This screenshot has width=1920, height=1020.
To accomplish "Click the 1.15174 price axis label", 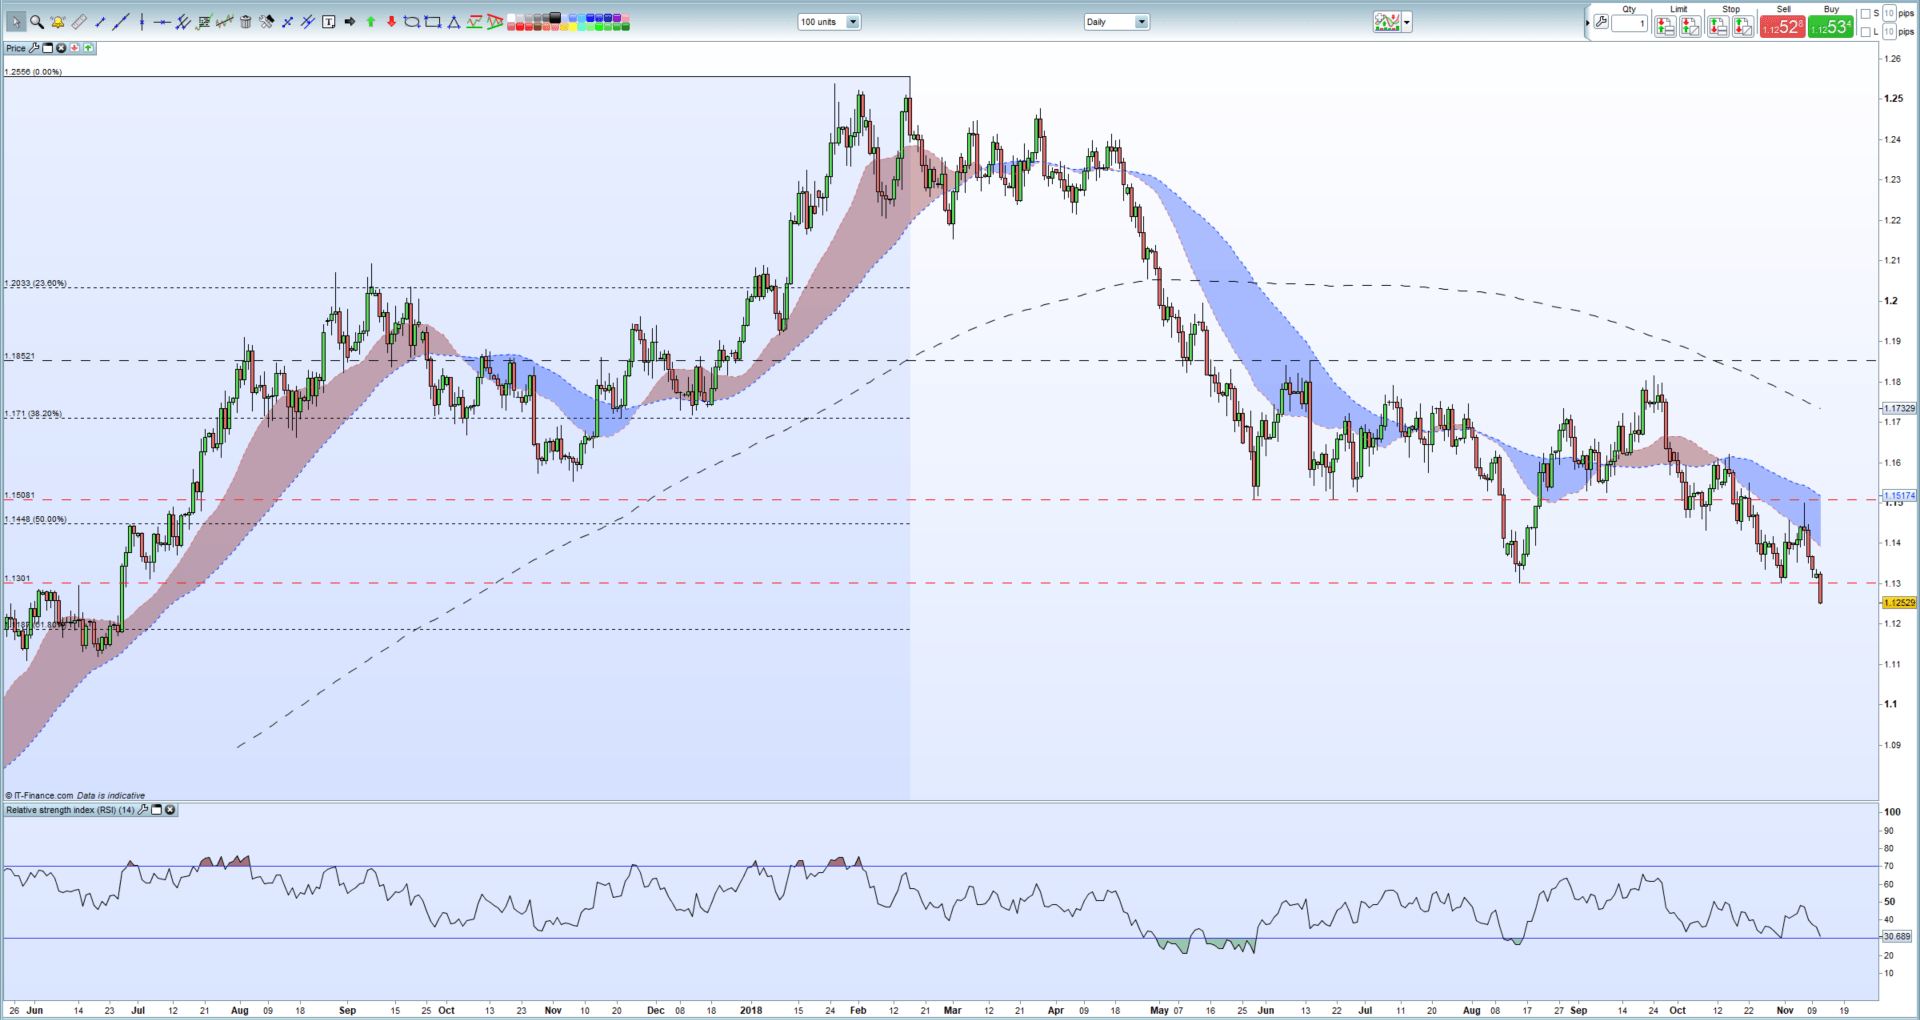I will 1899,495.
